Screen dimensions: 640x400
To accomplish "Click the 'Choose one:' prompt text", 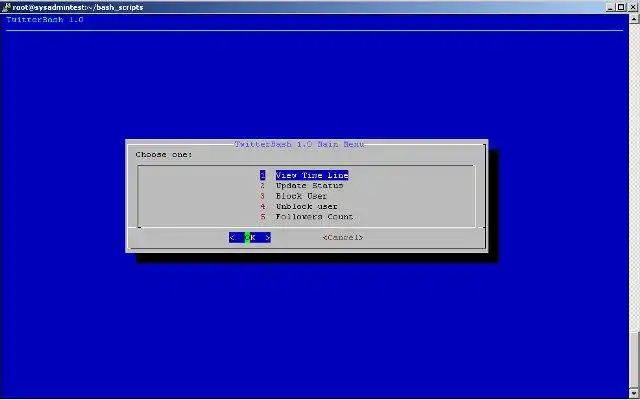I will [164, 155].
